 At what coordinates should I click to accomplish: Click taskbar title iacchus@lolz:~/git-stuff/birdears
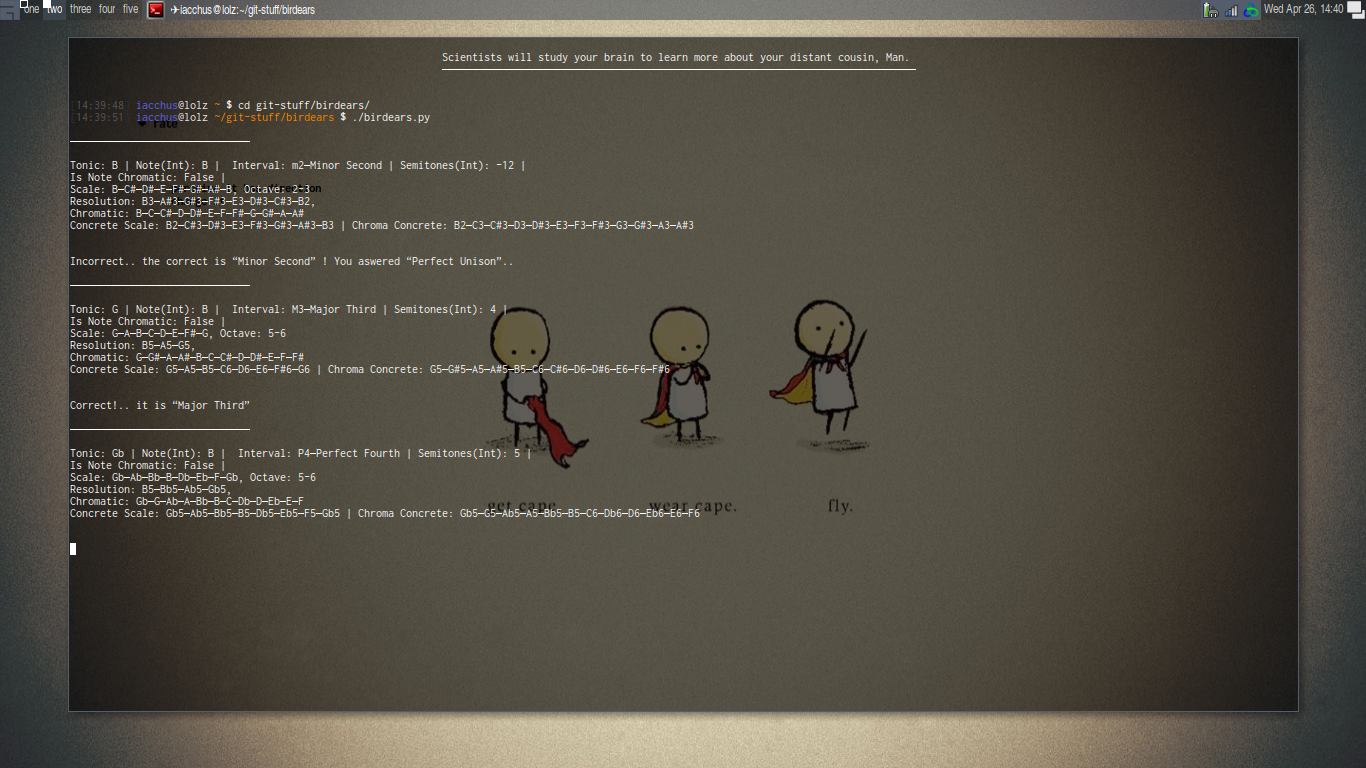pyautogui.click(x=244, y=10)
